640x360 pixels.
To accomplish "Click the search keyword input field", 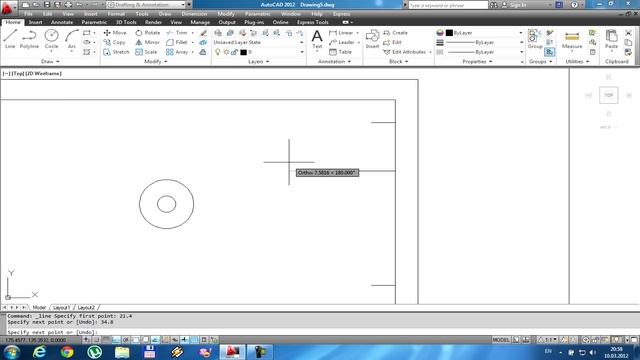I will click(x=448, y=5).
